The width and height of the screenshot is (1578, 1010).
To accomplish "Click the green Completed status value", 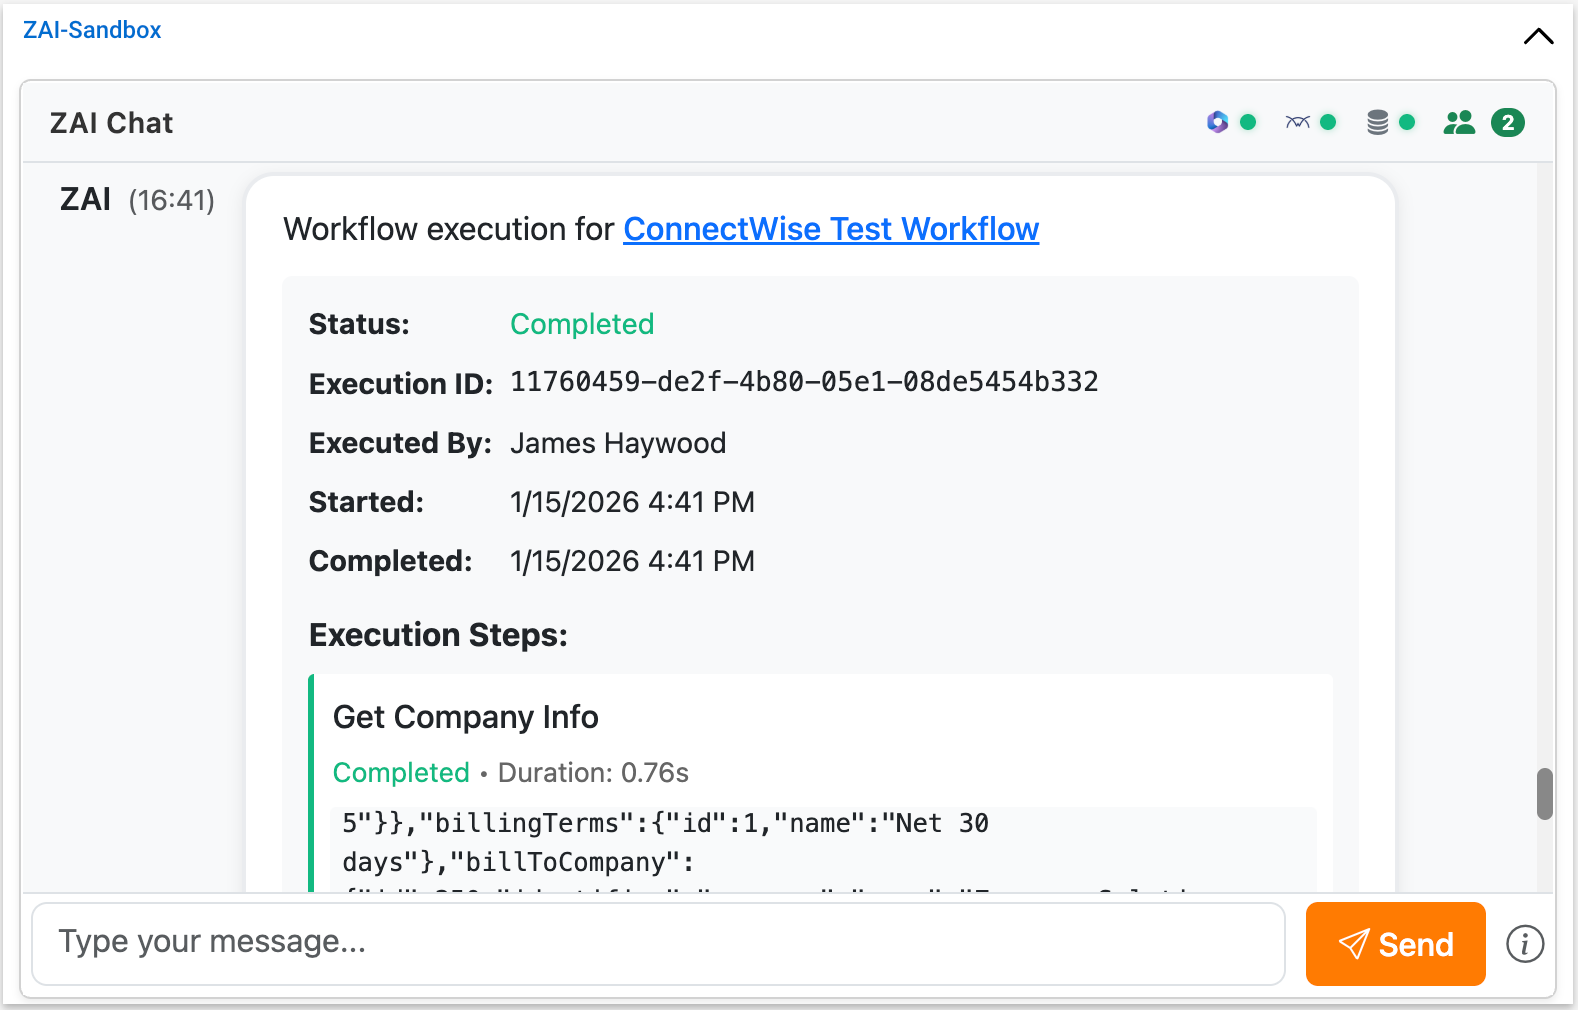I will click(582, 324).
